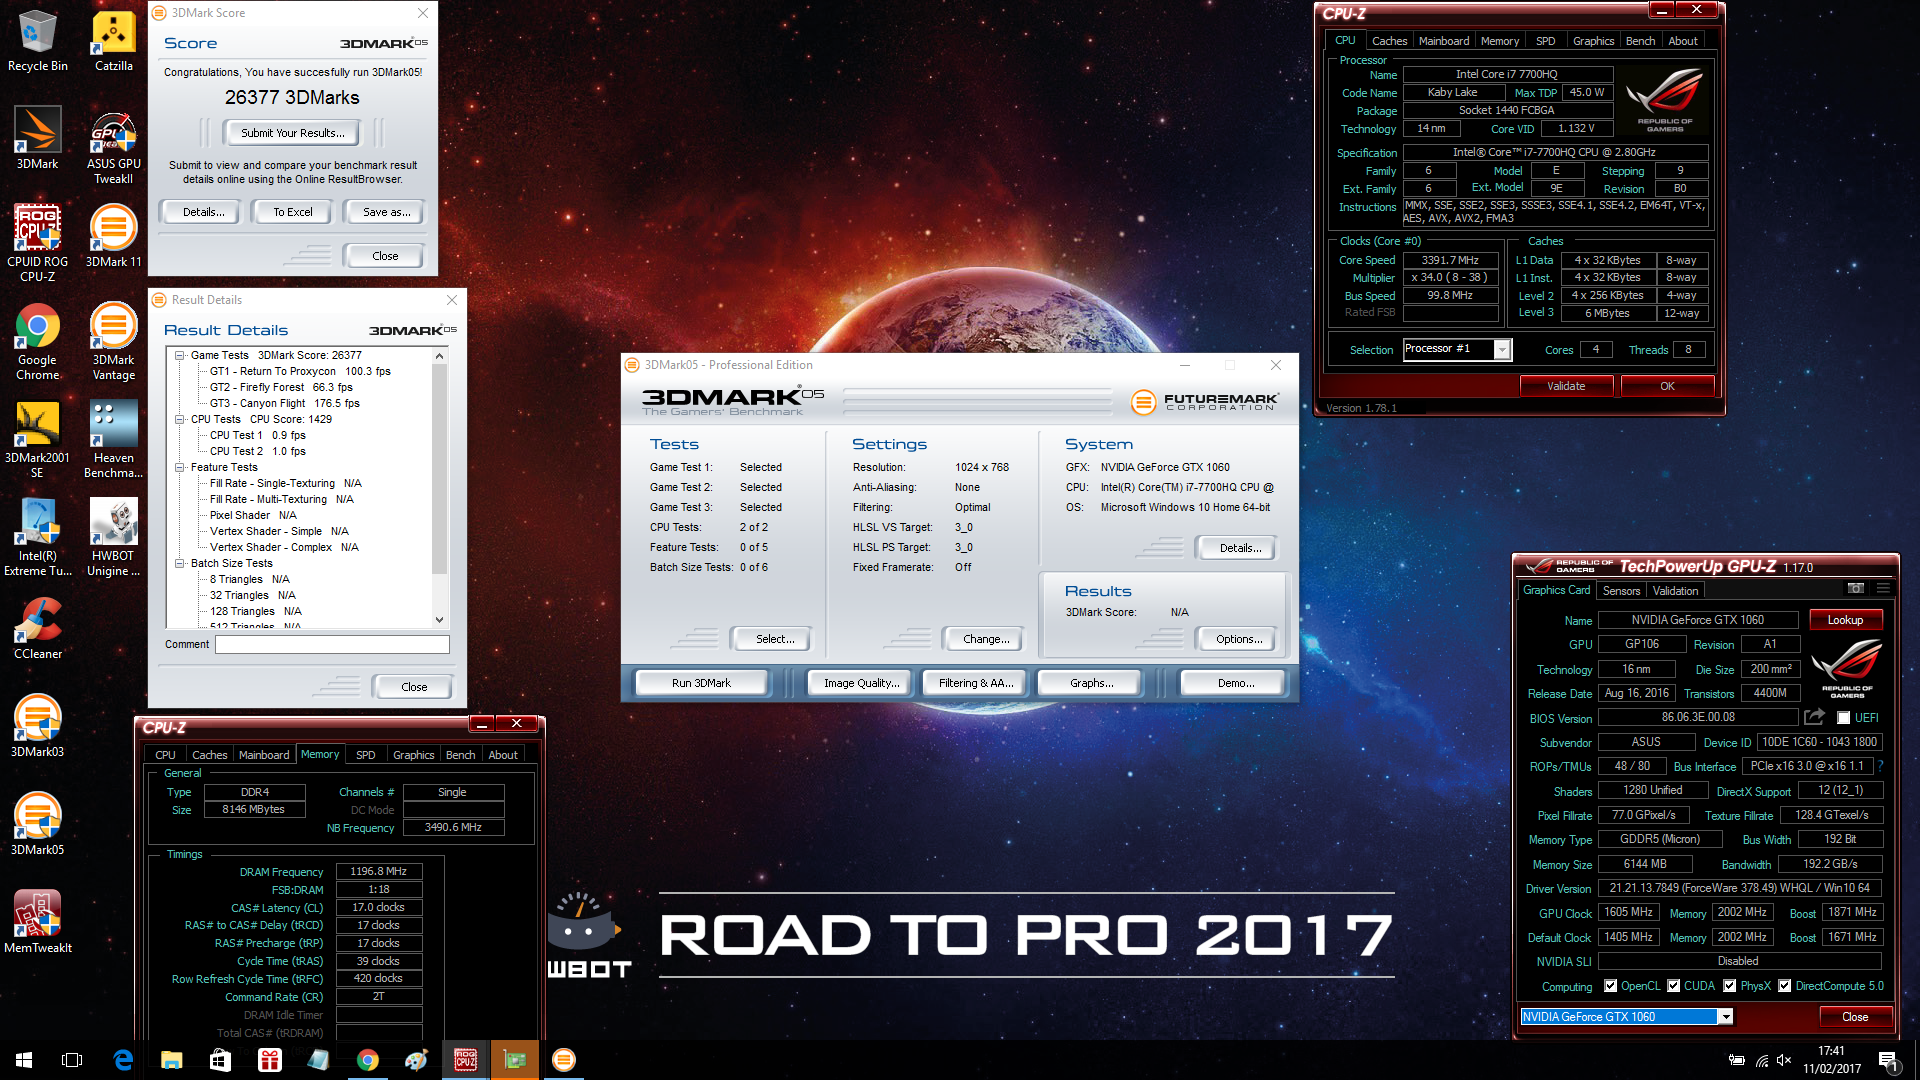
Task: Click the Submit Your Results button
Action: tap(293, 133)
